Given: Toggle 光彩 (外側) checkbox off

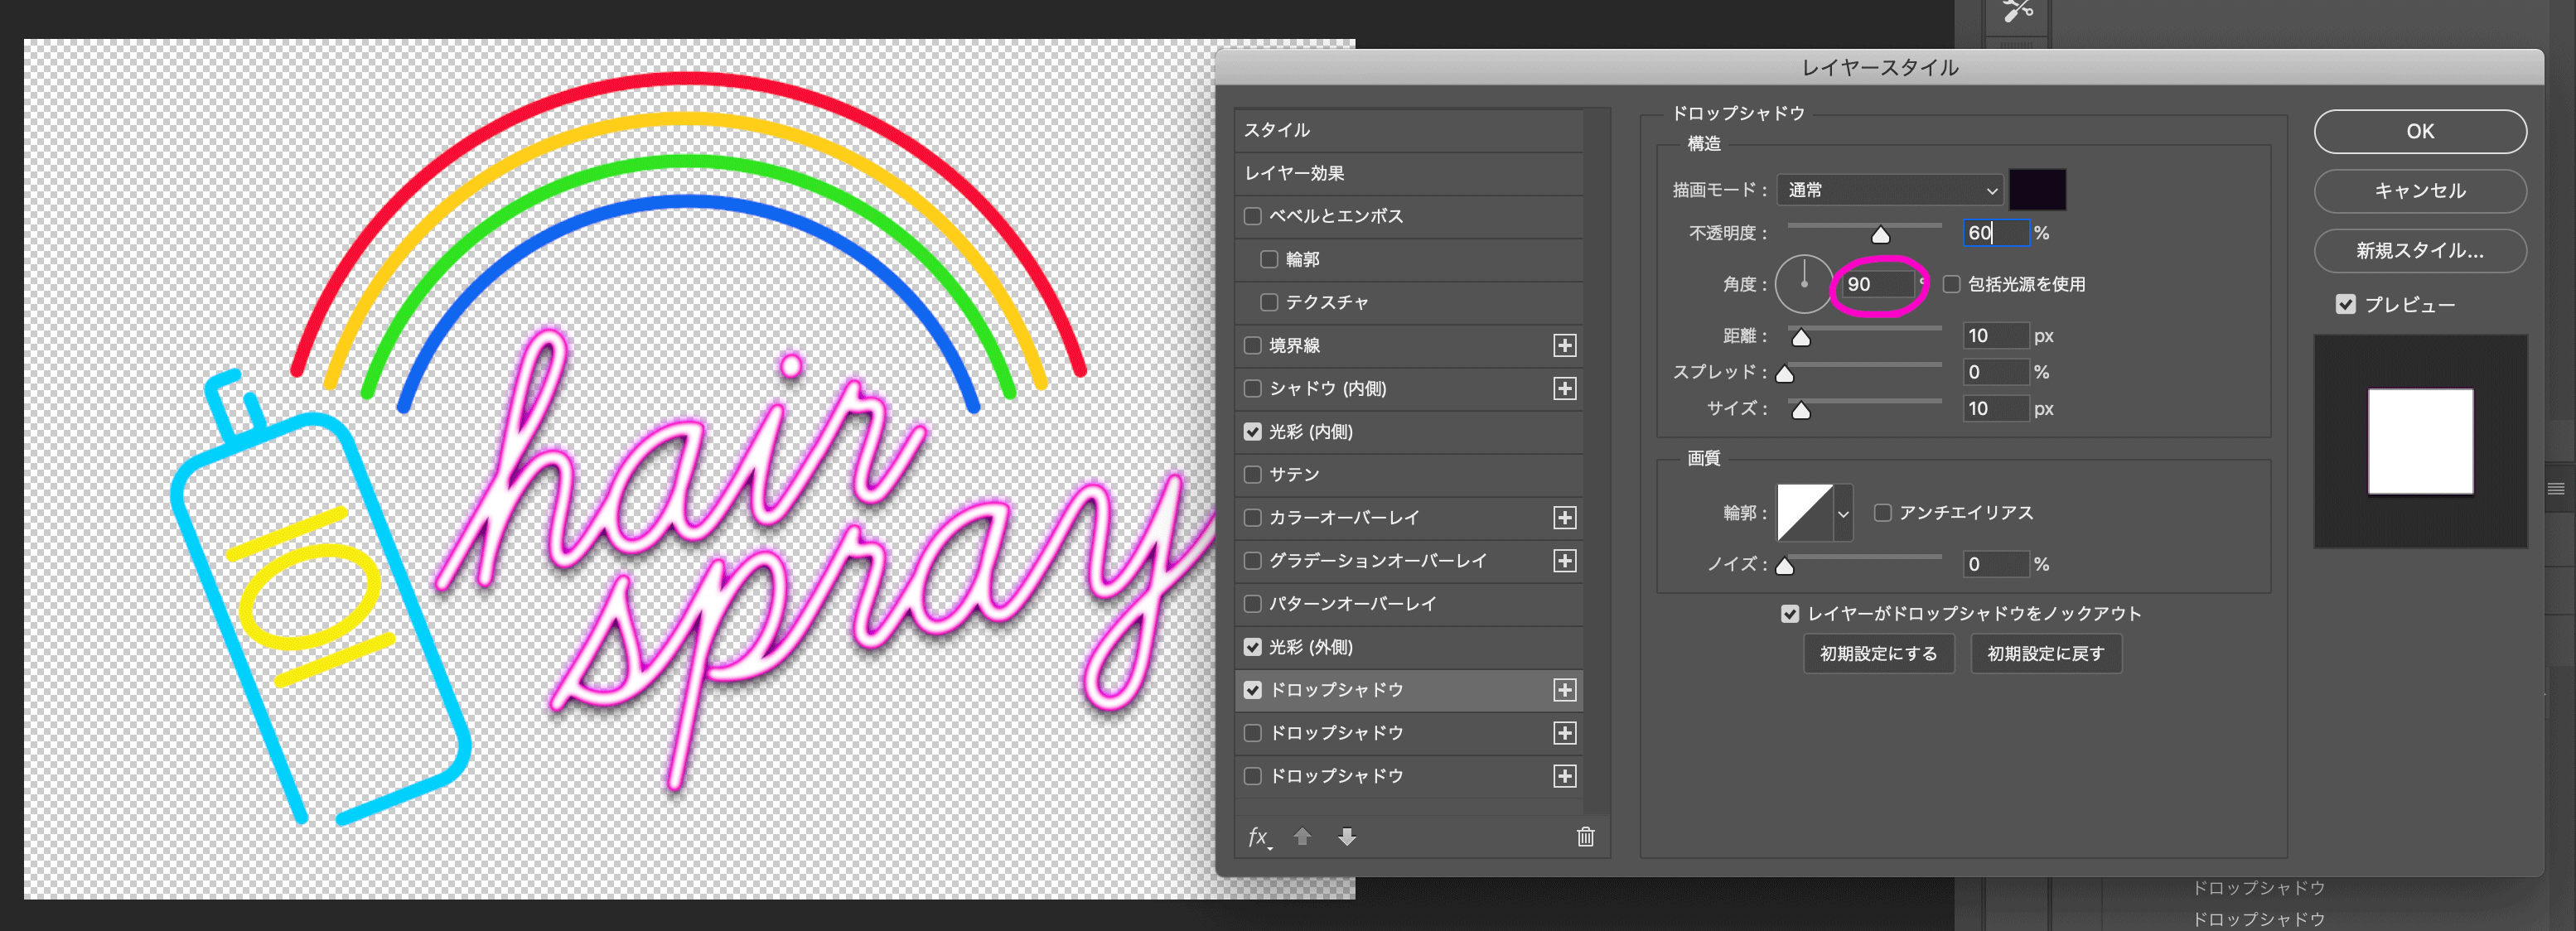Looking at the screenshot, I should click(x=1253, y=647).
